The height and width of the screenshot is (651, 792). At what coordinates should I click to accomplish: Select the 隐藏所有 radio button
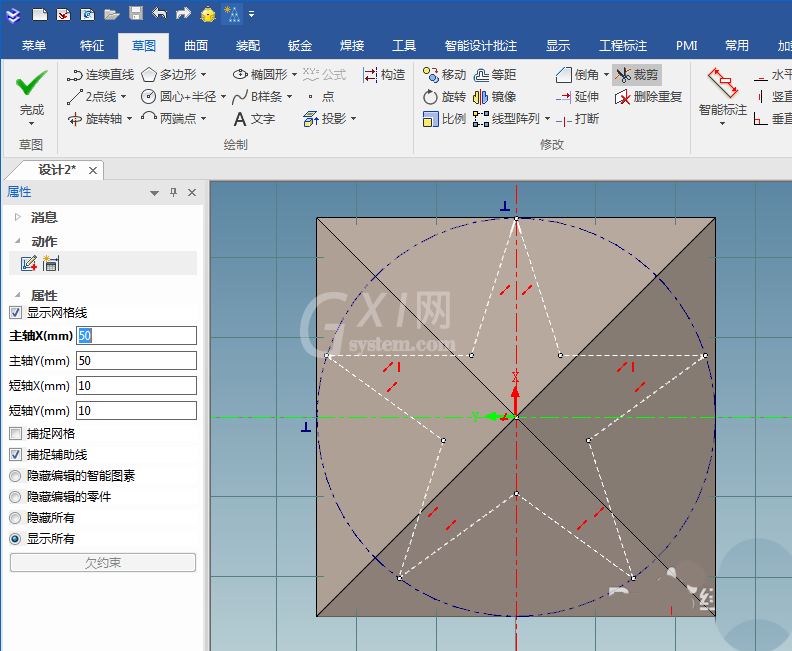click(x=15, y=518)
